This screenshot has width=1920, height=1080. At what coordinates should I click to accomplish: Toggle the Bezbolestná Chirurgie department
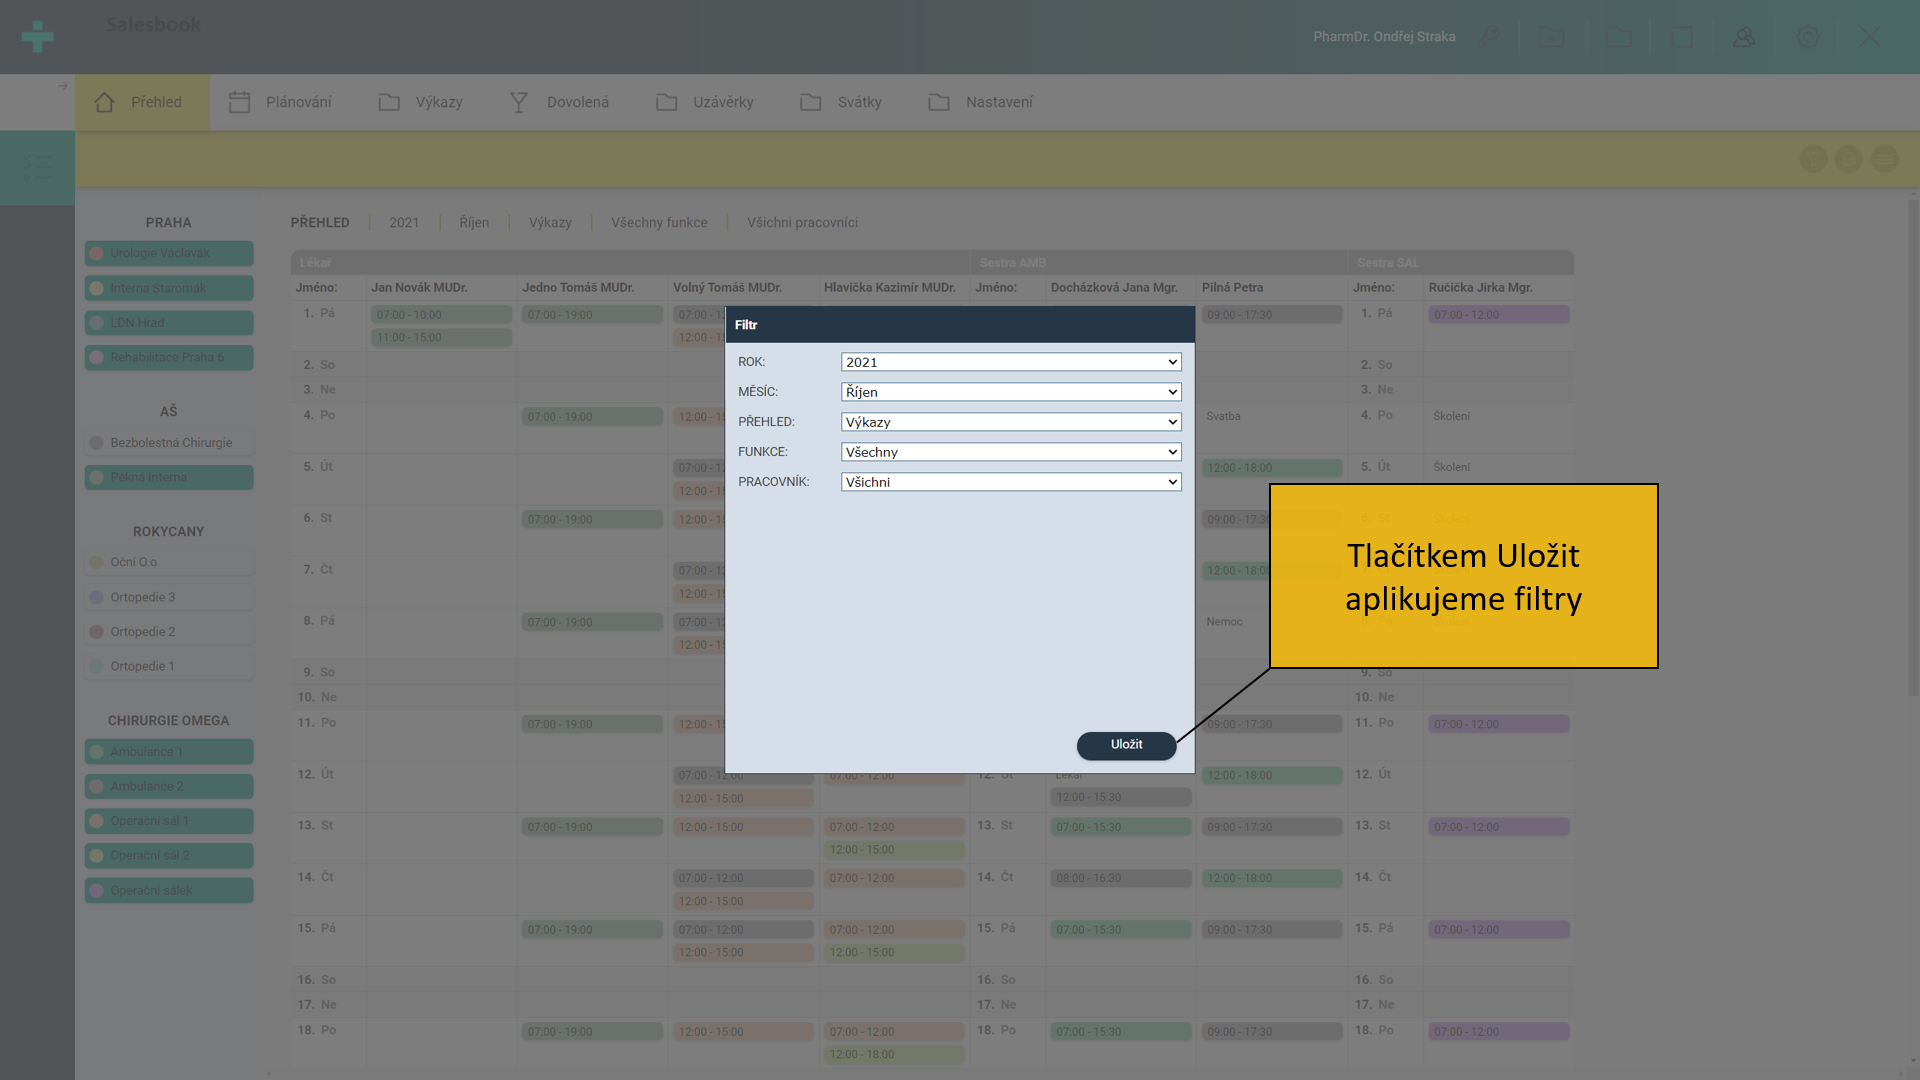168,443
